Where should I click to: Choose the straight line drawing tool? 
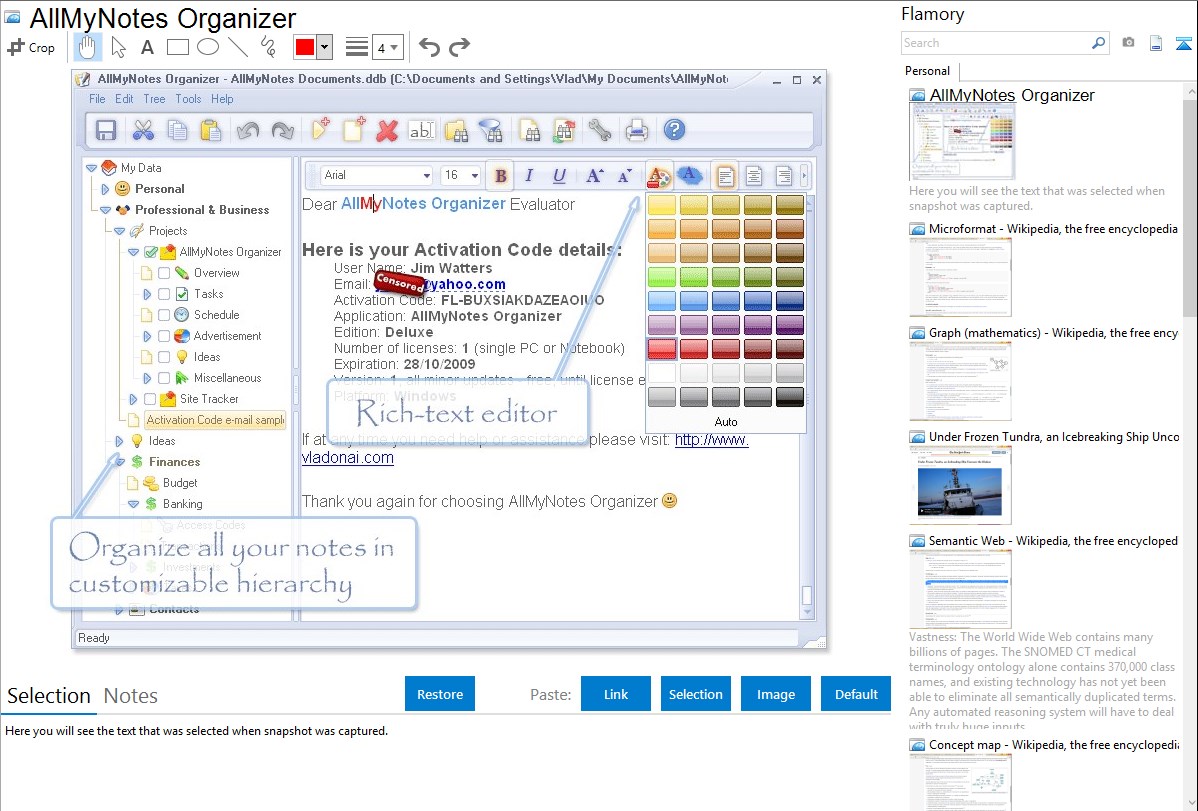coord(238,47)
